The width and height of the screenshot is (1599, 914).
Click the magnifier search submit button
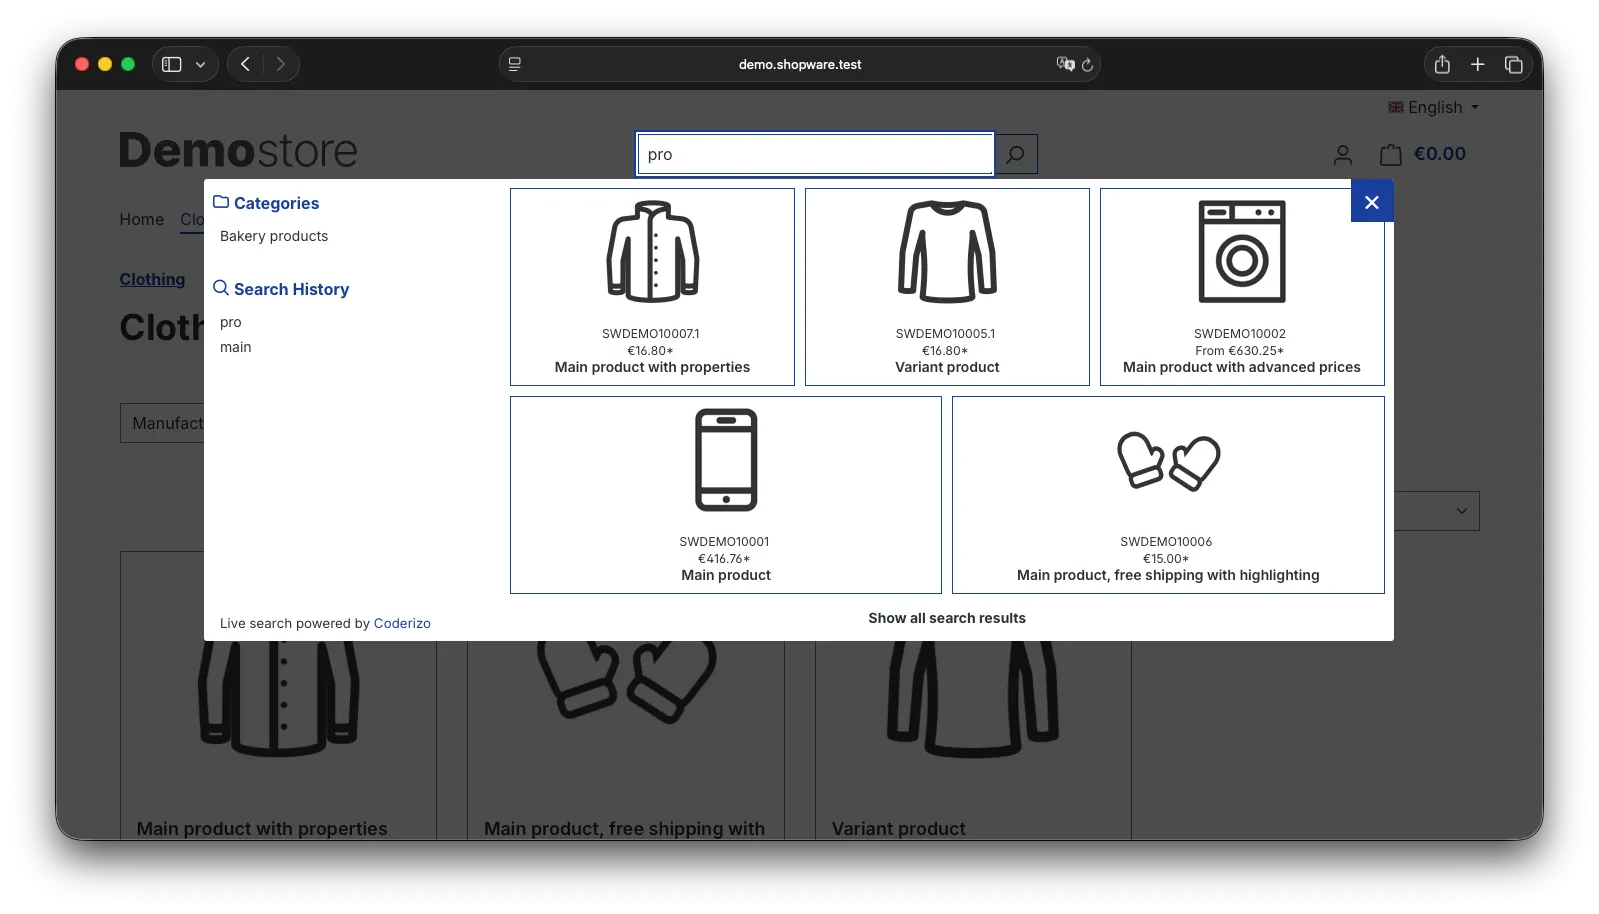(x=1016, y=155)
